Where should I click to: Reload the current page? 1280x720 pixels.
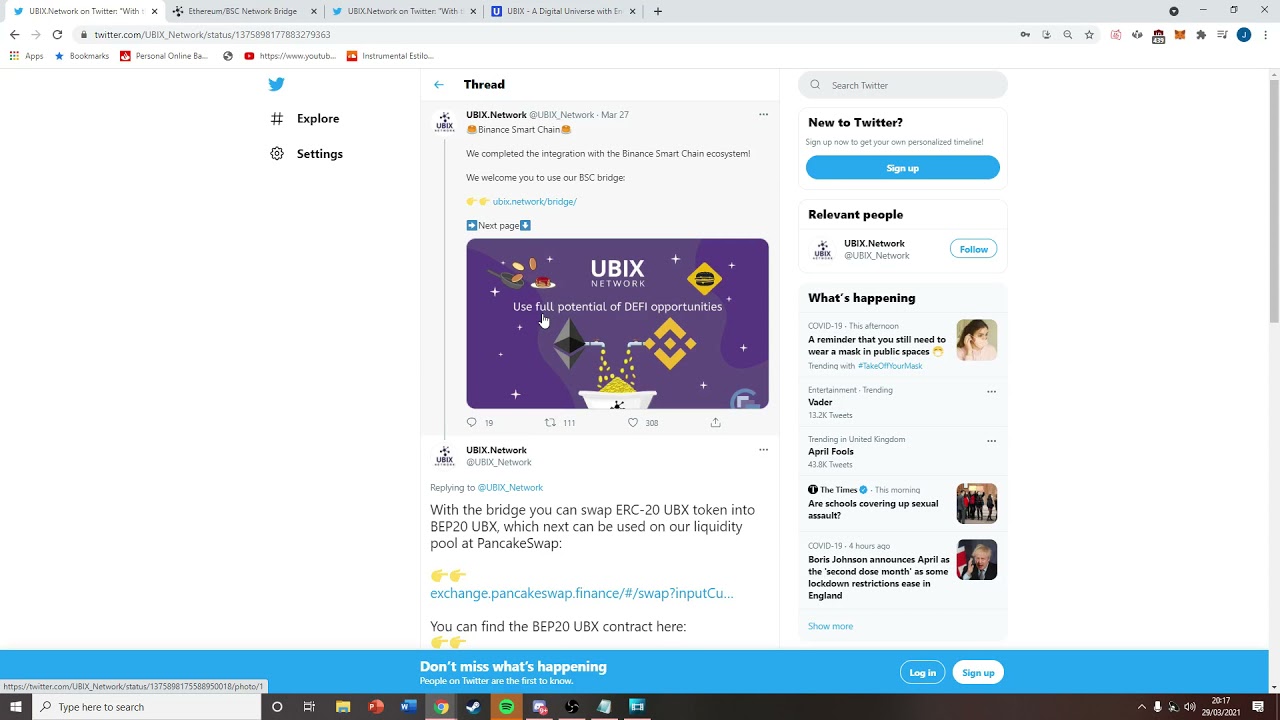tap(57, 34)
